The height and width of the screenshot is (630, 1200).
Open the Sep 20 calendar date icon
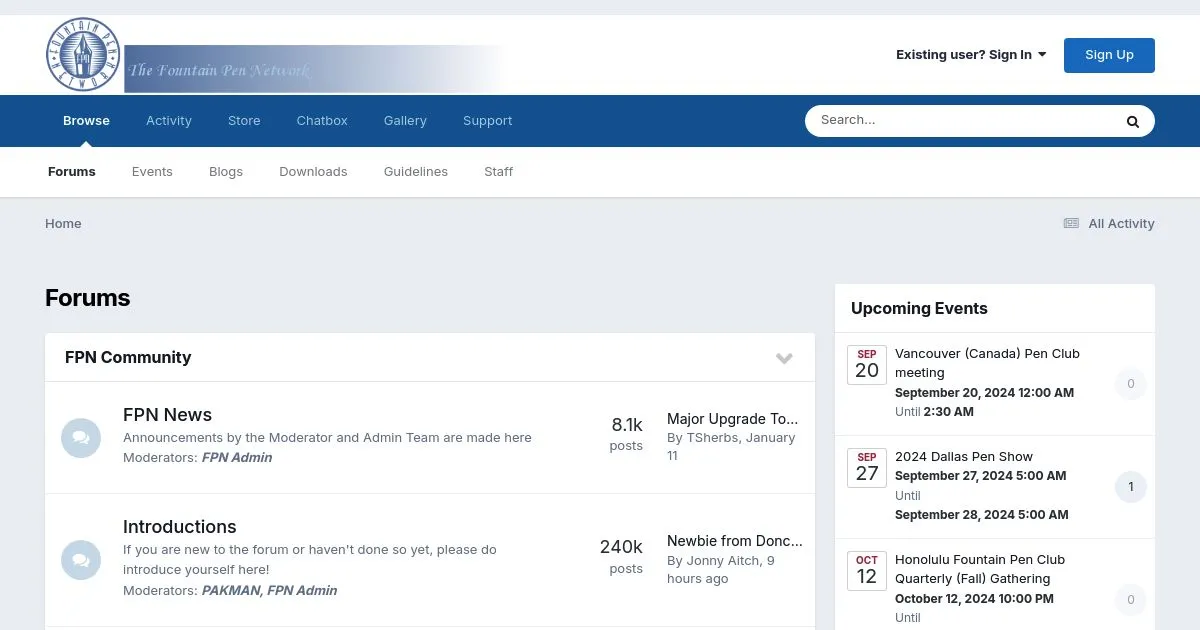pos(867,365)
